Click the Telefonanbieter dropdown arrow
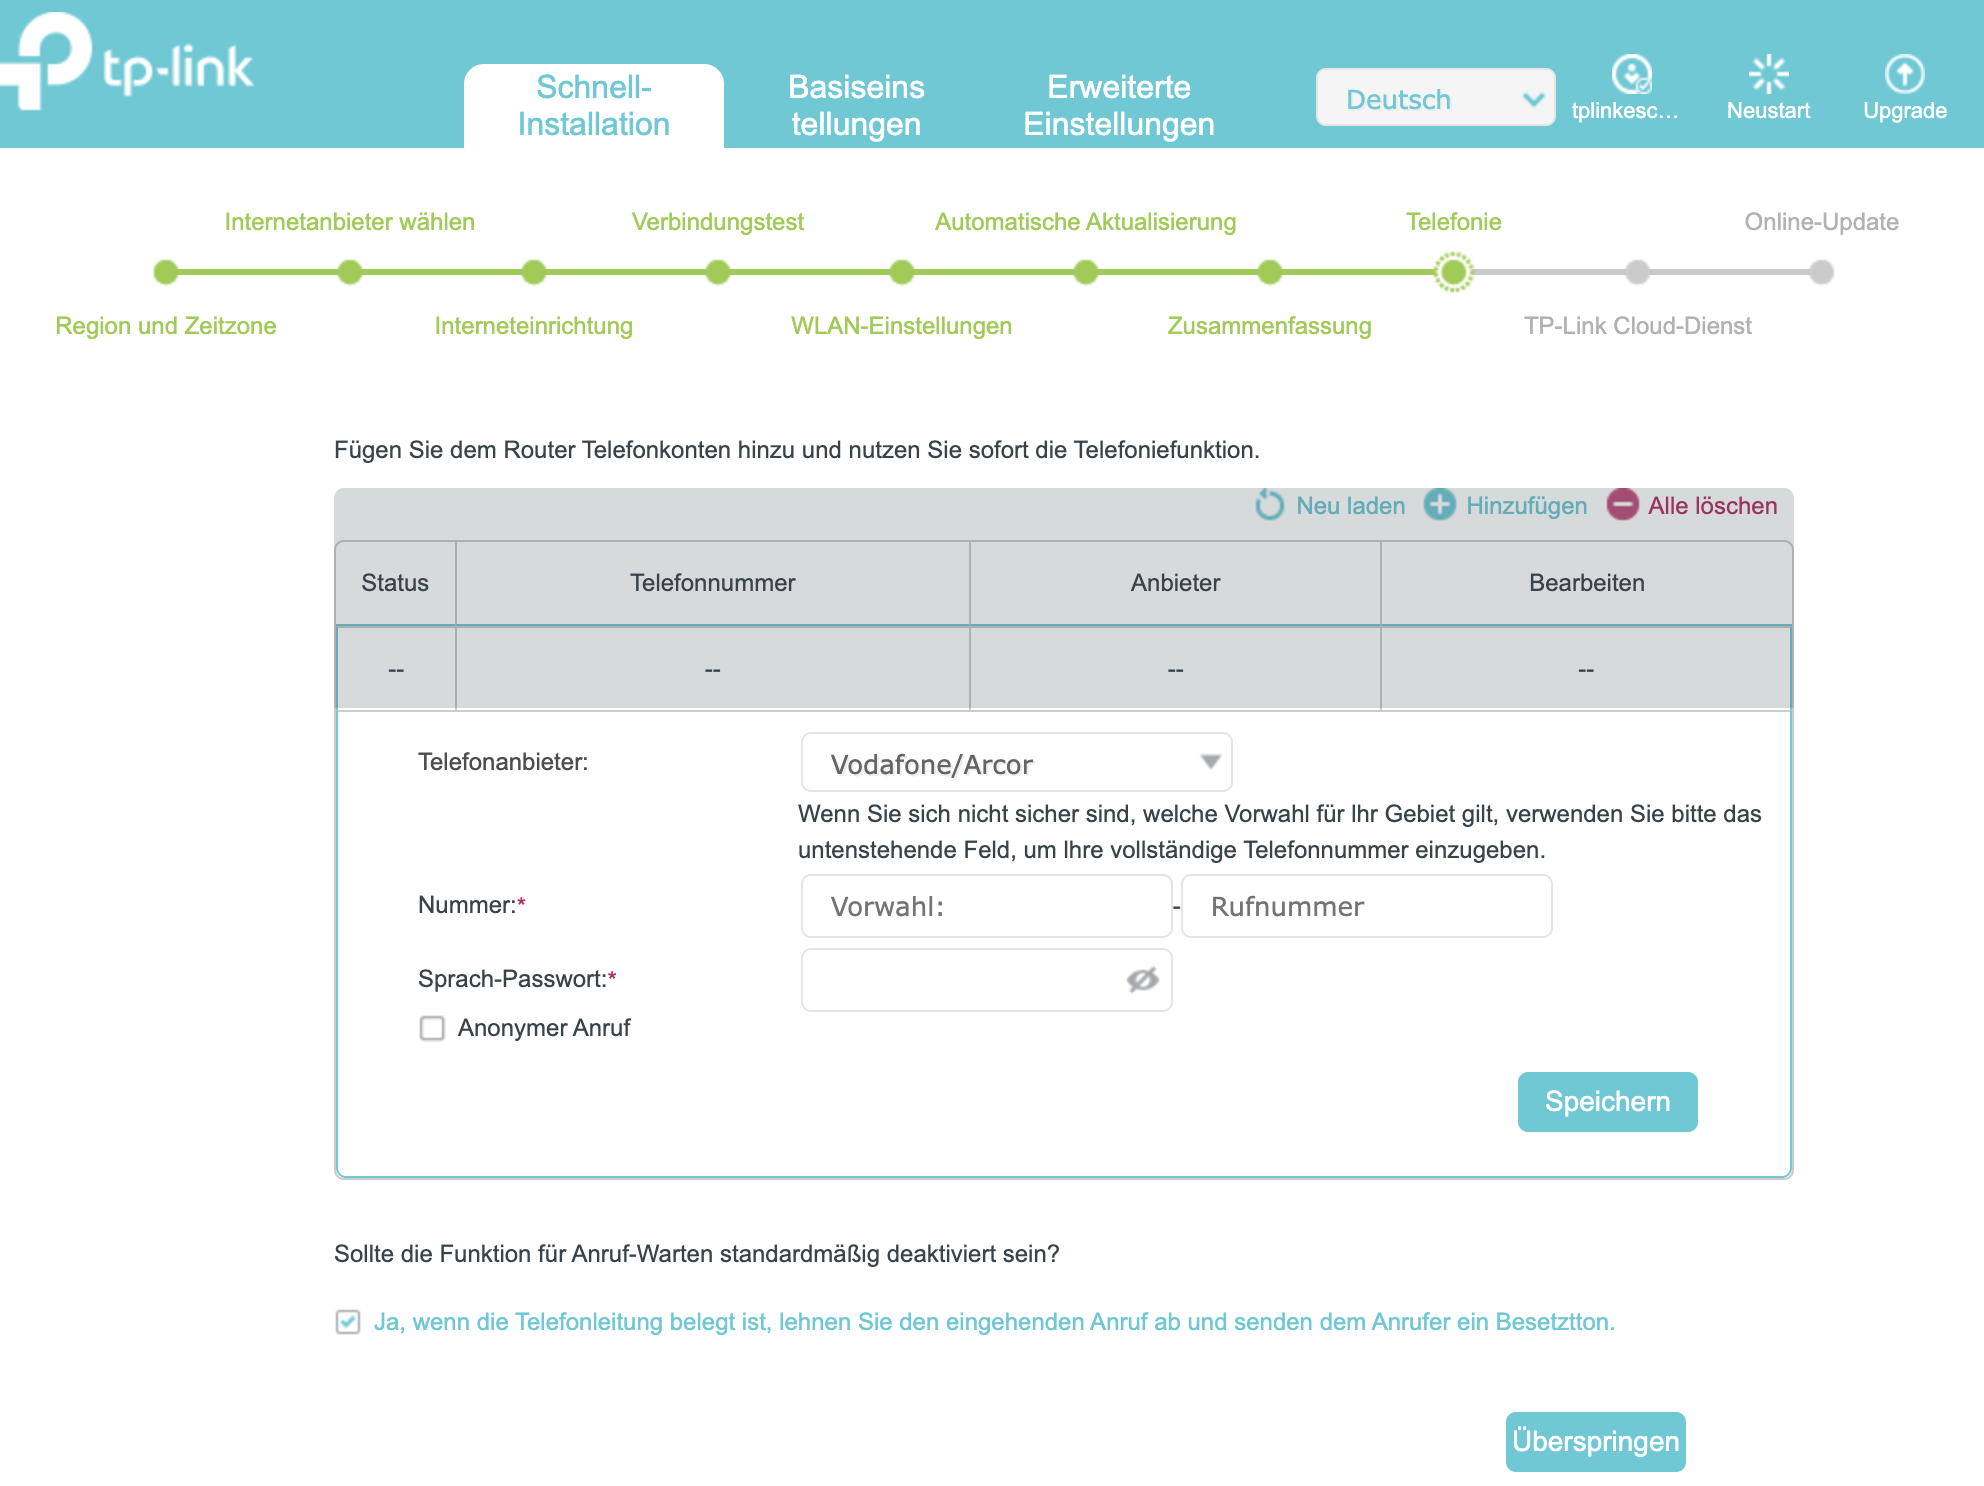This screenshot has height=1486, width=1984. click(1210, 762)
